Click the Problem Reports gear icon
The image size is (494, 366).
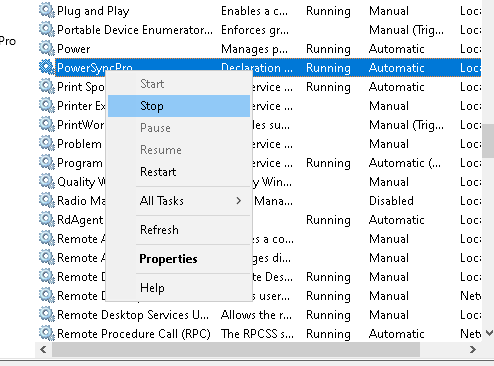point(47,143)
